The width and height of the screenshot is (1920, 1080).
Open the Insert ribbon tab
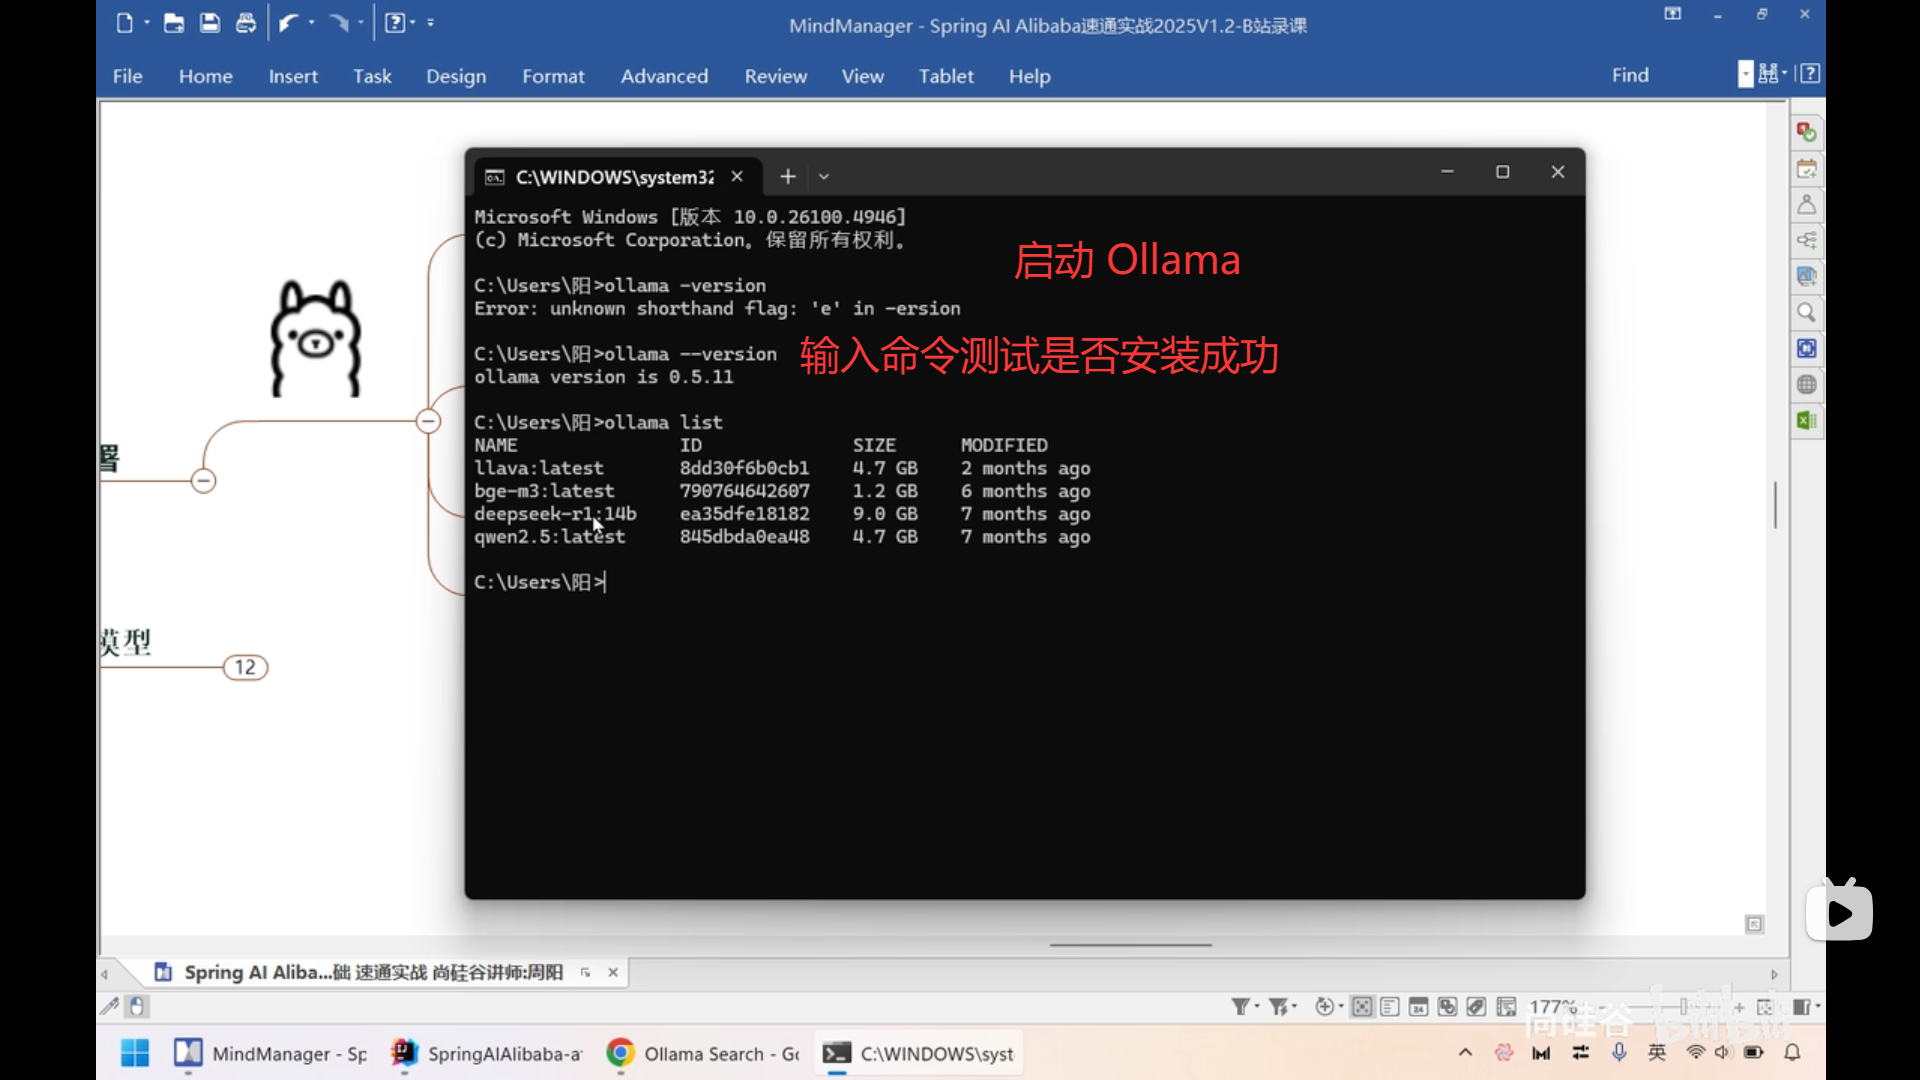293,76
